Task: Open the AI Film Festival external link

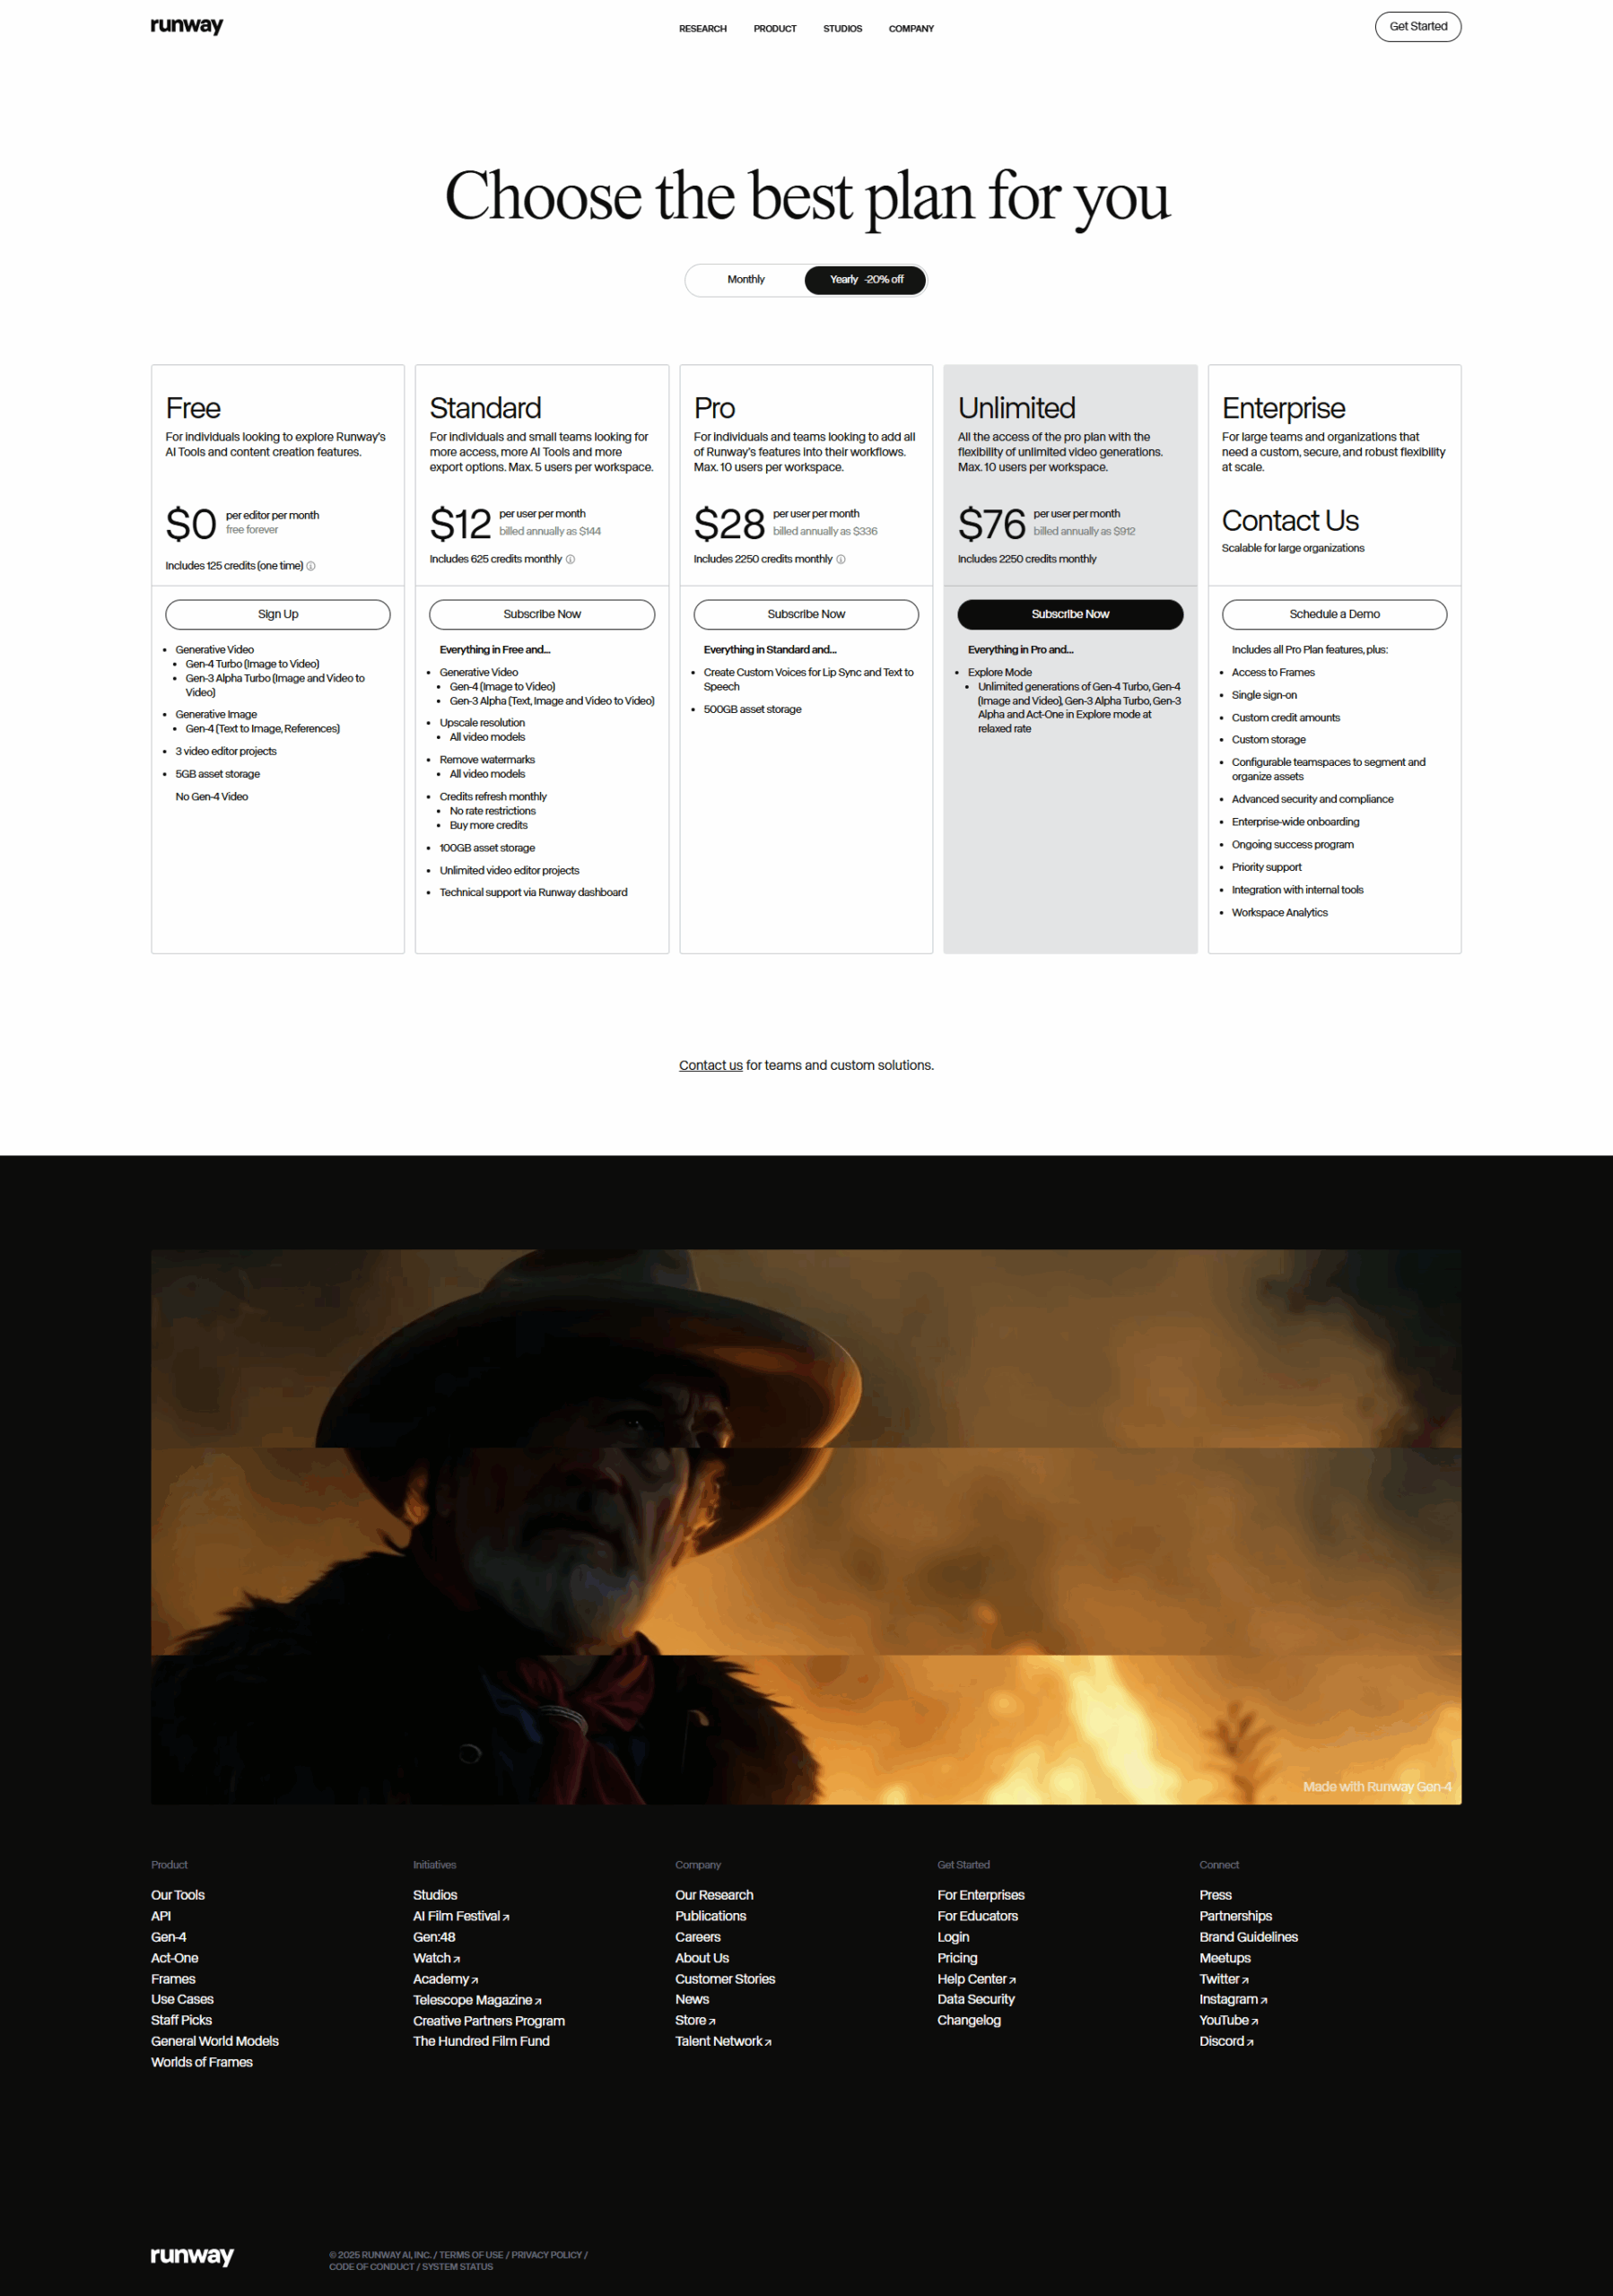Action: coord(461,1916)
